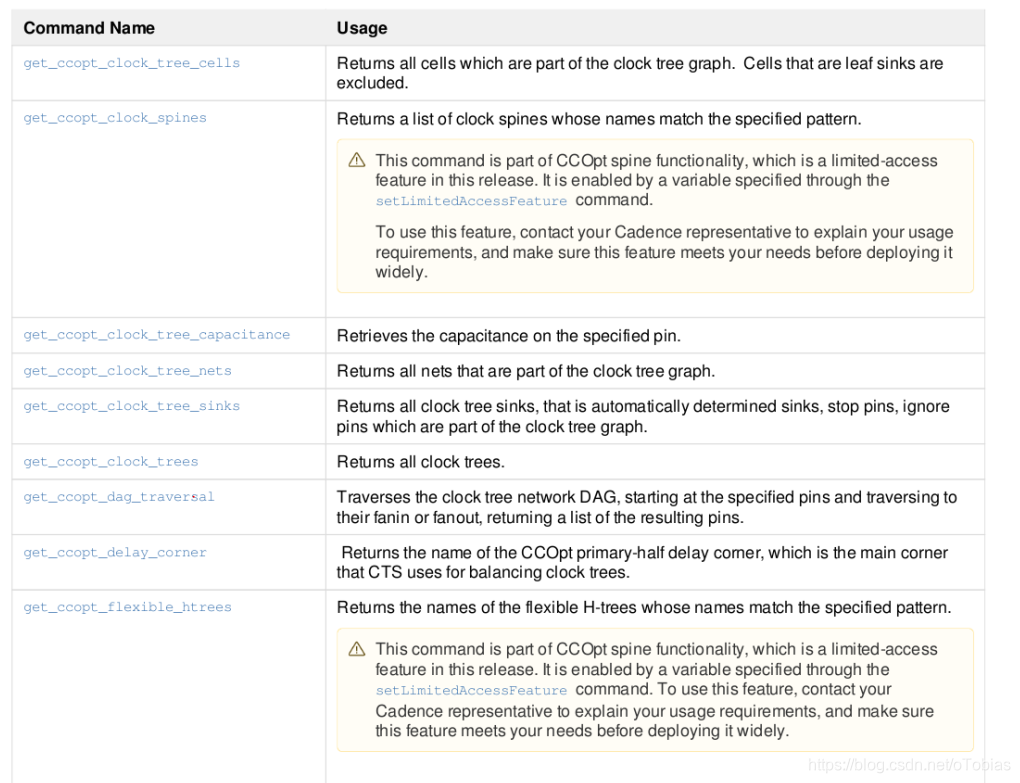Click setLimitedAccessFeature link in clock spines note

pos(471,201)
